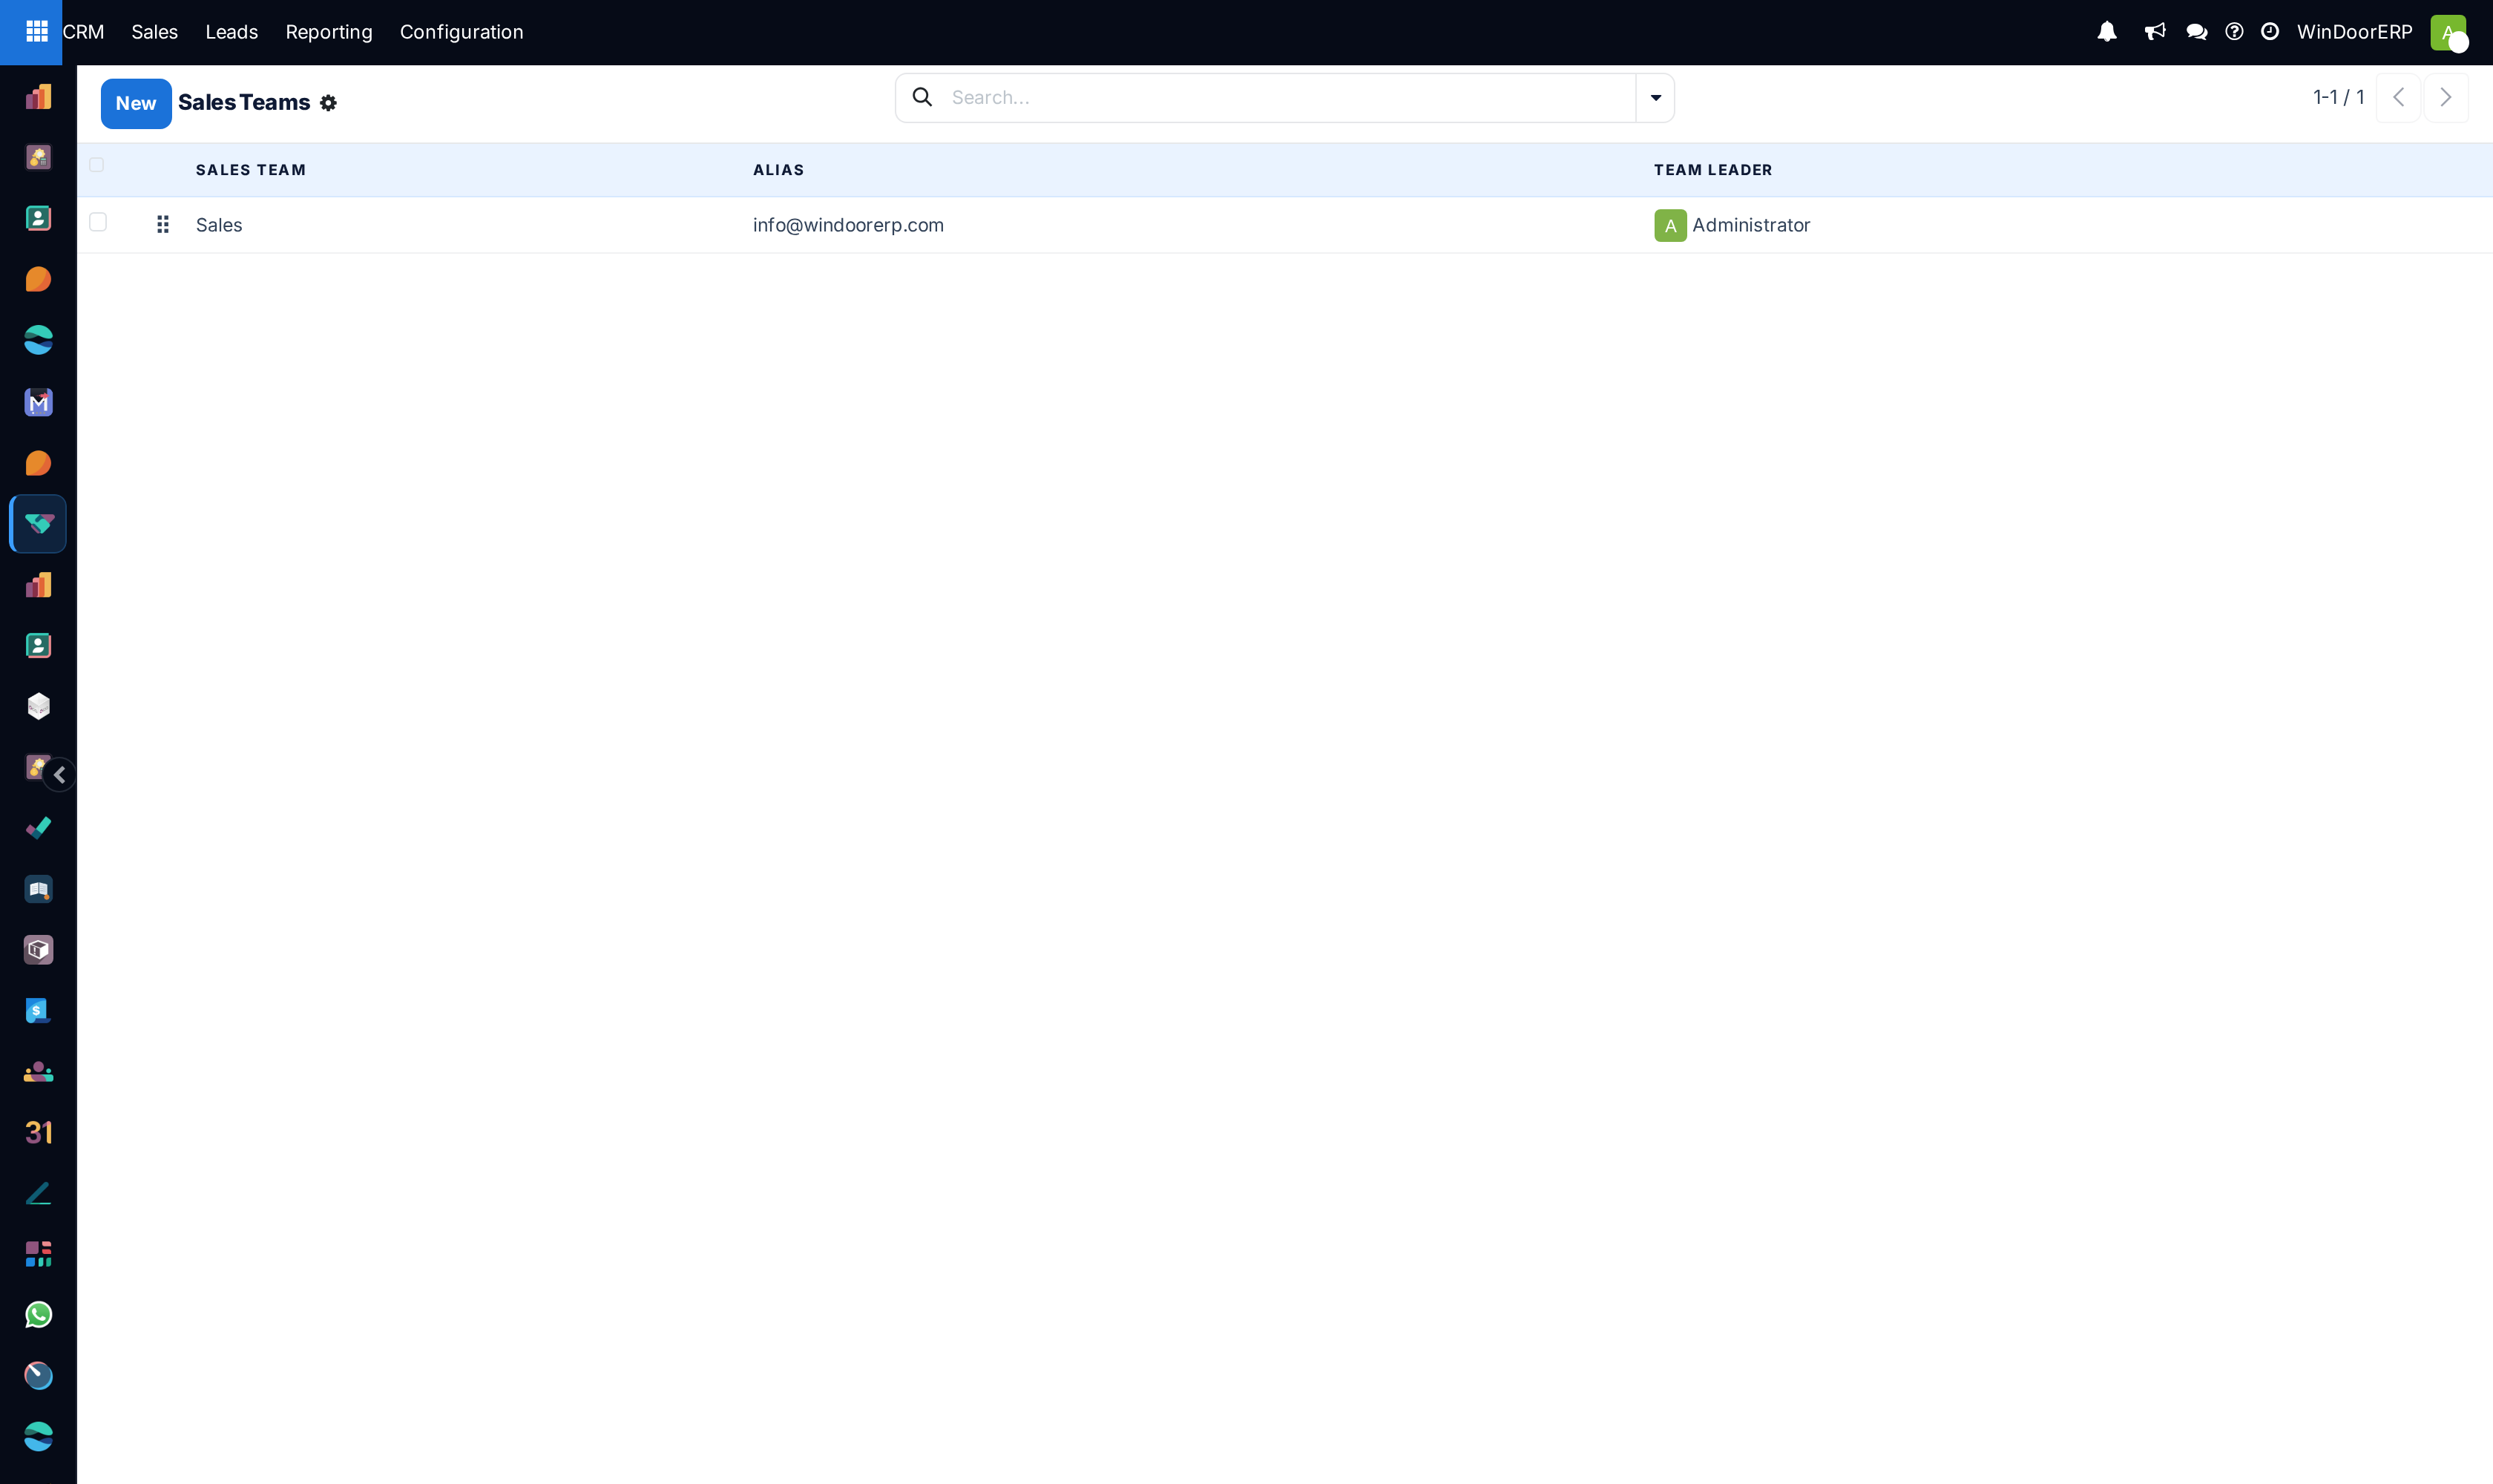The height and width of the screenshot is (1484, 2493).
Task: Open the bar-chart app icon directly below CRM handshake
Action: click(38, 585)
